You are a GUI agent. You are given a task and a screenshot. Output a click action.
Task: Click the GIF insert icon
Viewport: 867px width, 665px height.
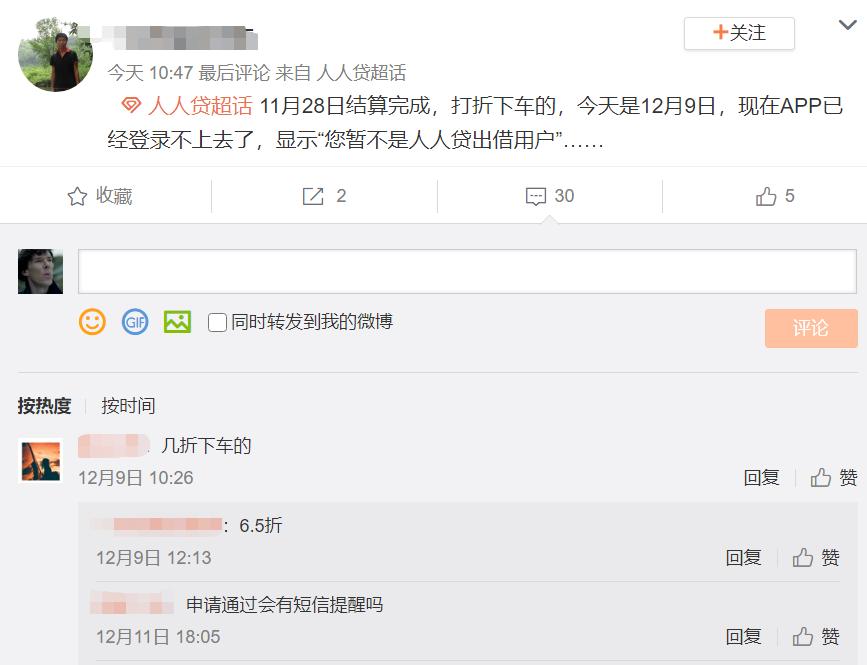(x=134, y=322)
